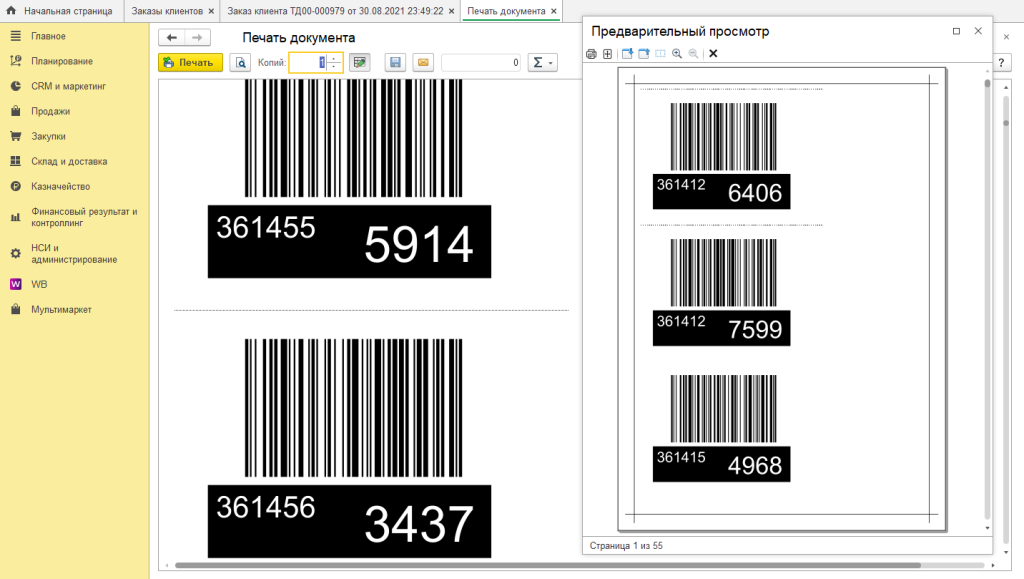1024x579 pixels.
Task: Navigate back with the left arrow
Action: tap(172, 38)
